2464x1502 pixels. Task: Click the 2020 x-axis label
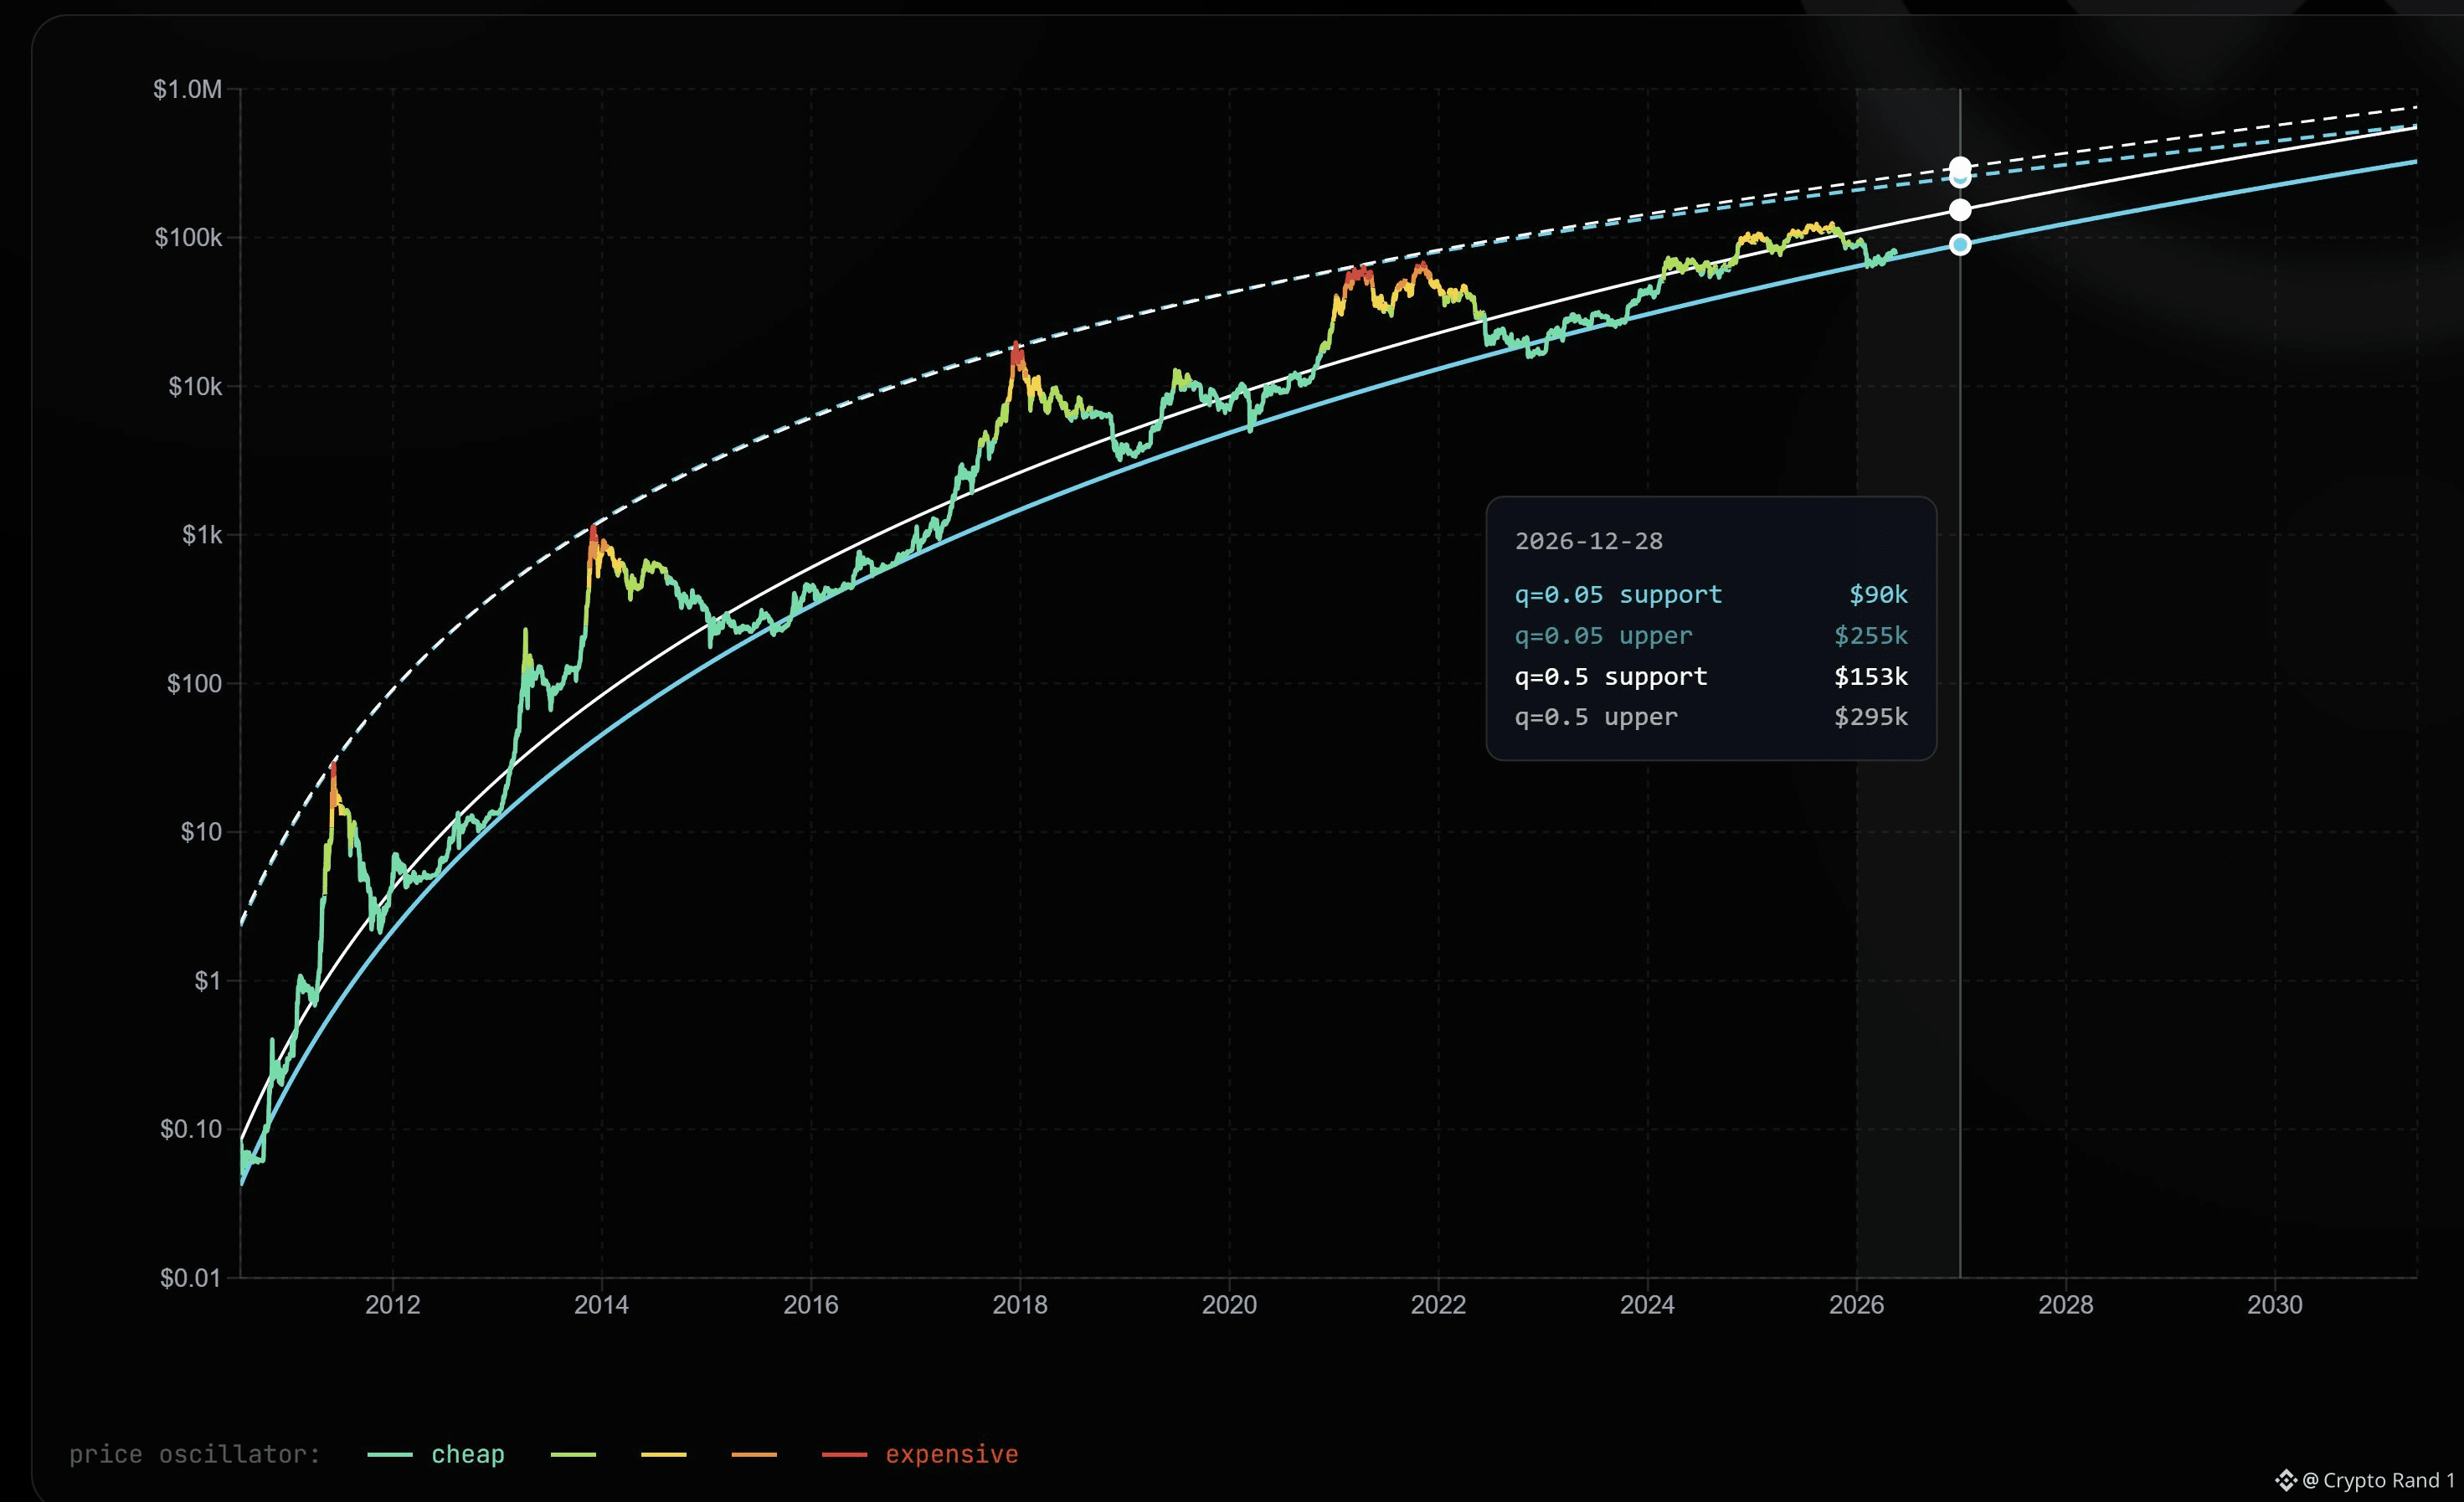pos(1229,1305)
